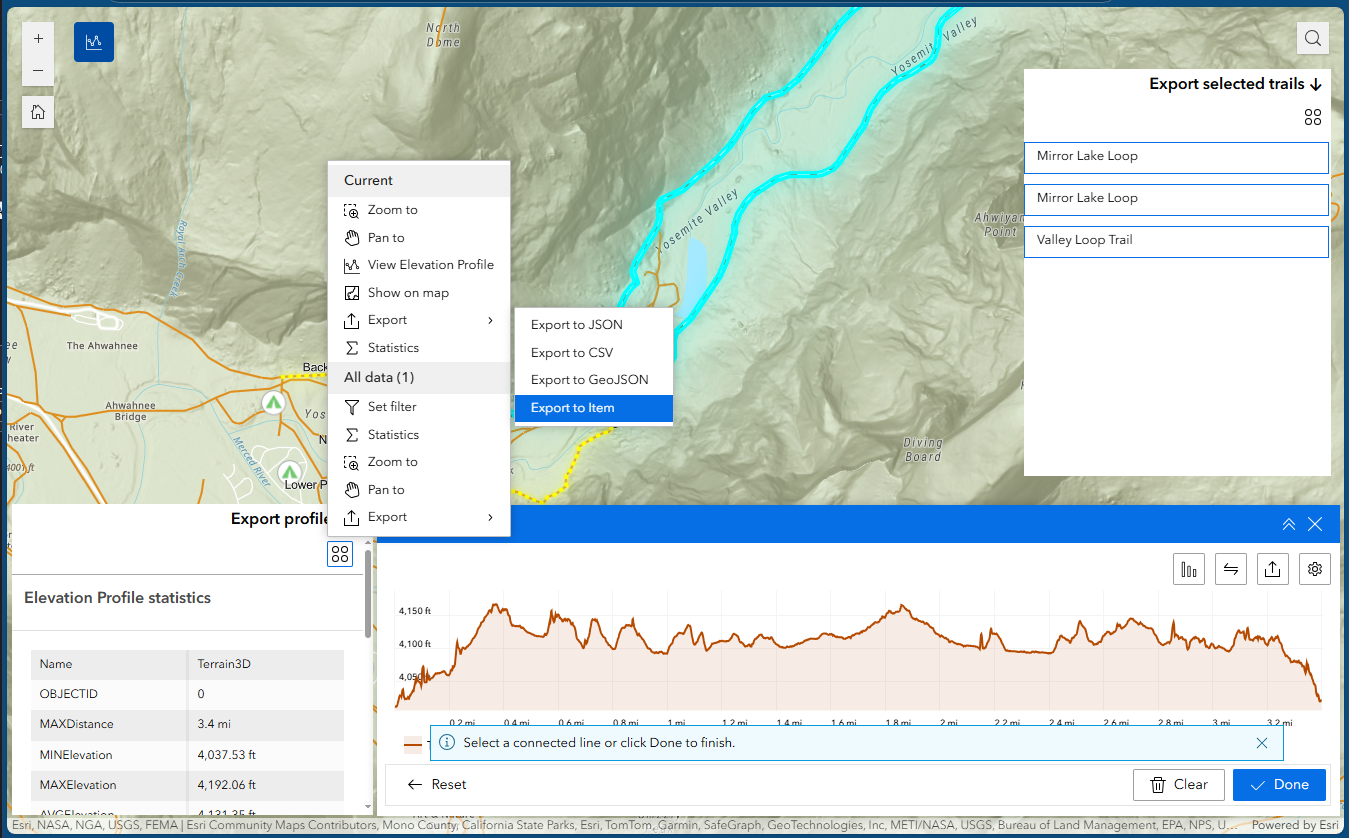
Task: Reset the elevation profile selection
Action: [436, 784]
